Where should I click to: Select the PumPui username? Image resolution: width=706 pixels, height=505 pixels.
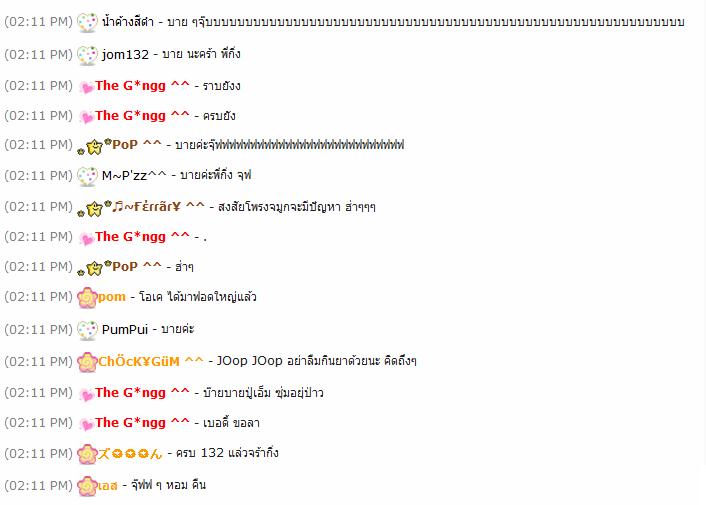[x=125, y=329]
